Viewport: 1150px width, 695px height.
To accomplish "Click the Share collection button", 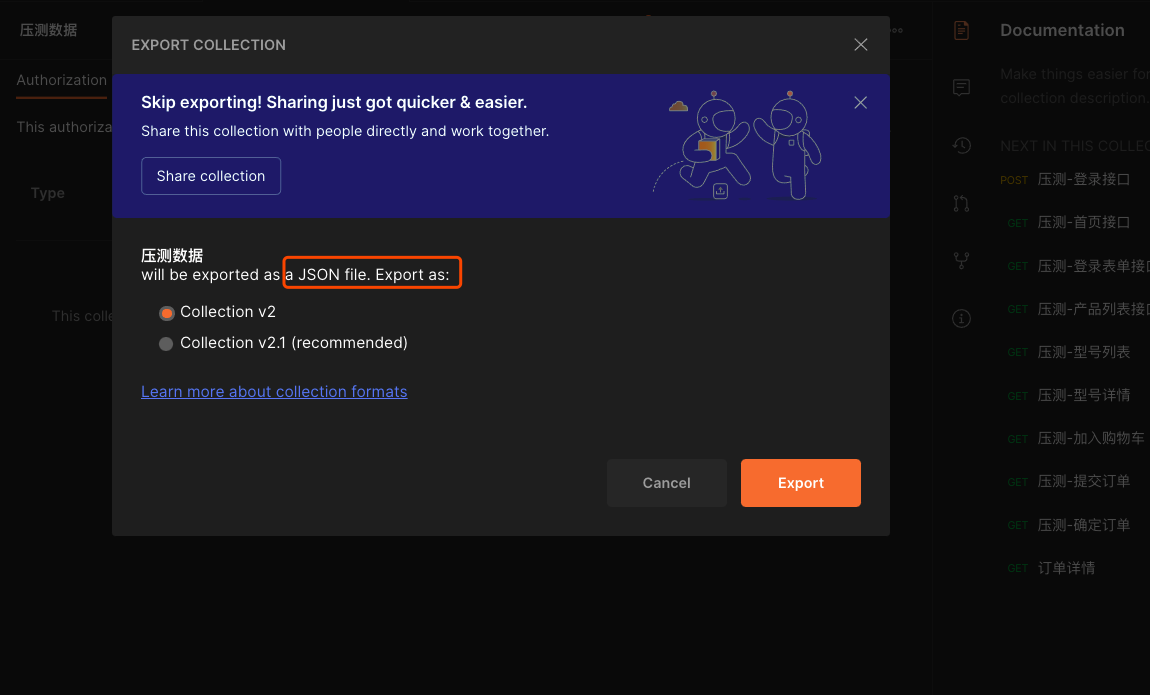I will (x=210, y=176).
